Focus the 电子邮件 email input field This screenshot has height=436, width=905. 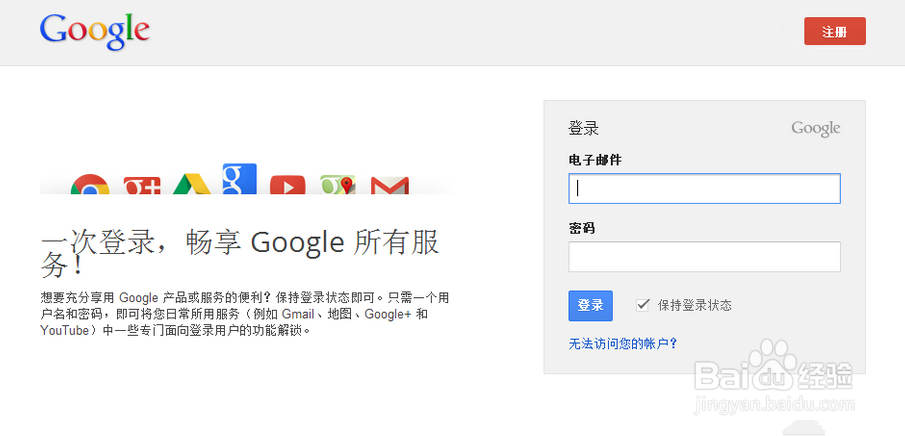click(704, 188)
